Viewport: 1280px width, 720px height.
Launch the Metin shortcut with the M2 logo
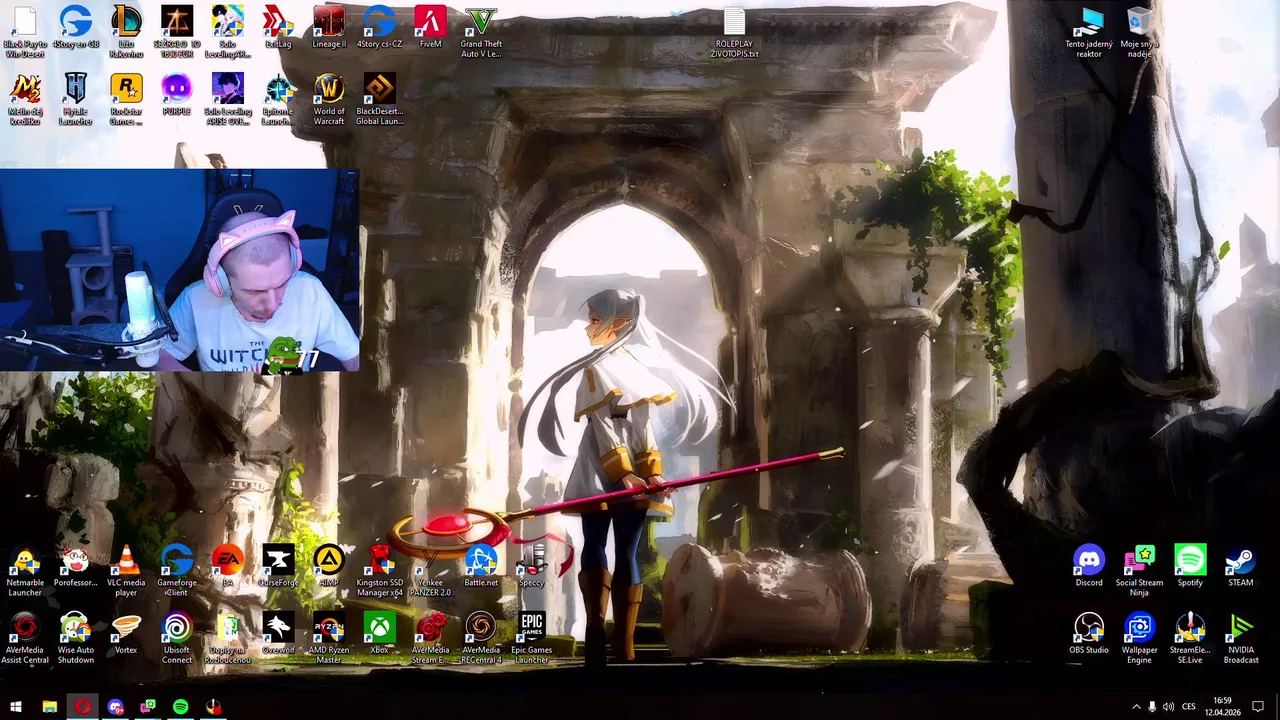[x=25, y=99]
